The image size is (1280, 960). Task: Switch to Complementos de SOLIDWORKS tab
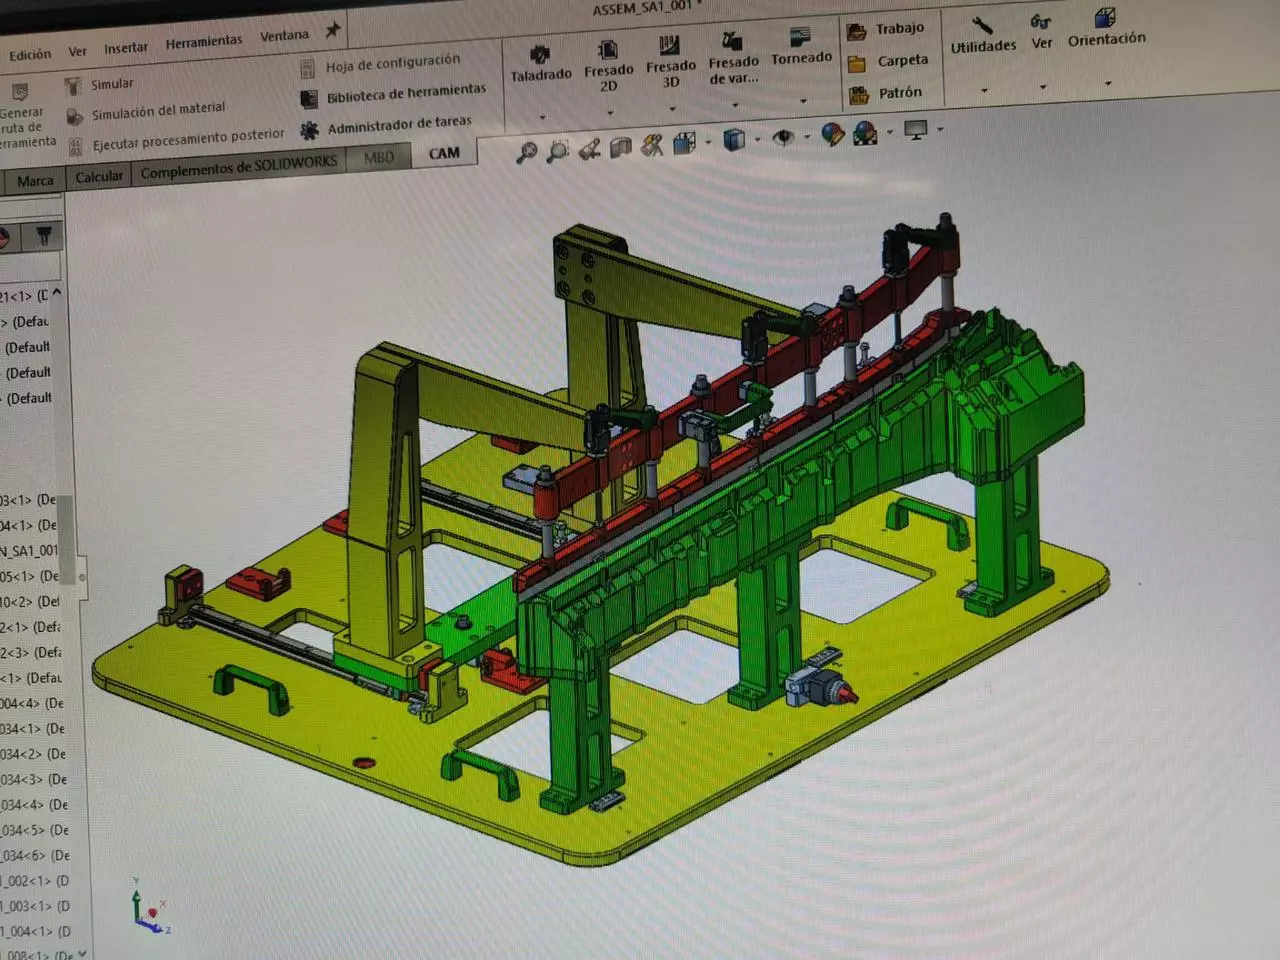238,168
